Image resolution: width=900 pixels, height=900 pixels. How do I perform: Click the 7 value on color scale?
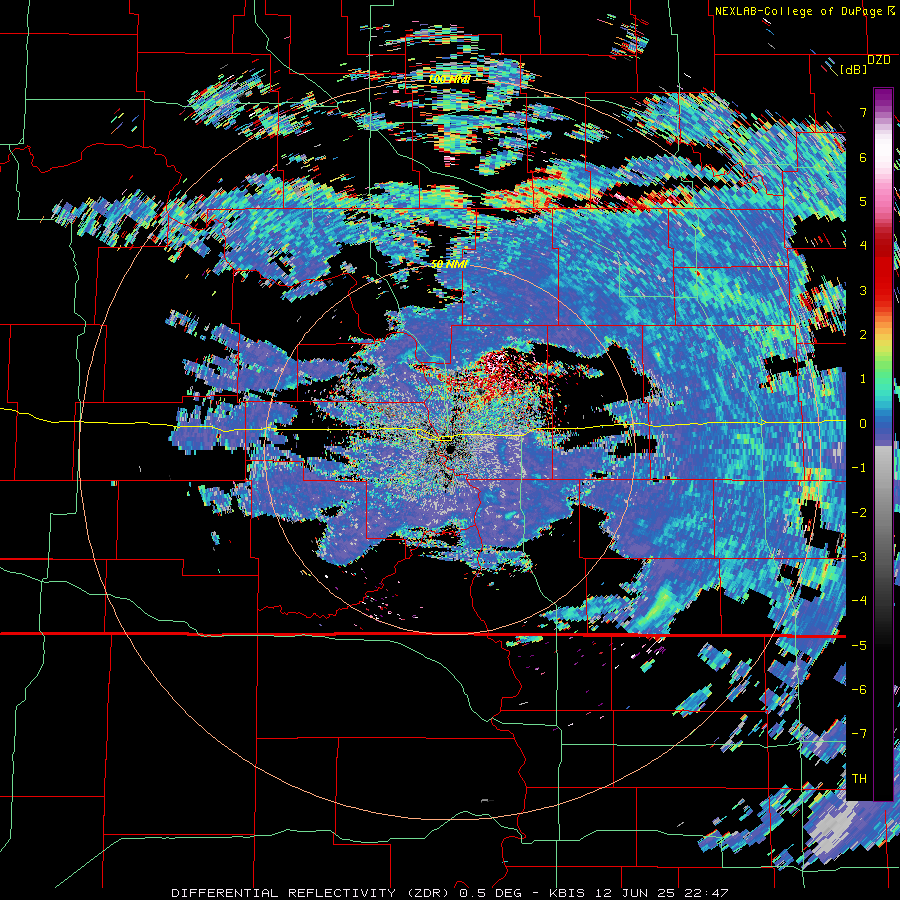point(863,112)
